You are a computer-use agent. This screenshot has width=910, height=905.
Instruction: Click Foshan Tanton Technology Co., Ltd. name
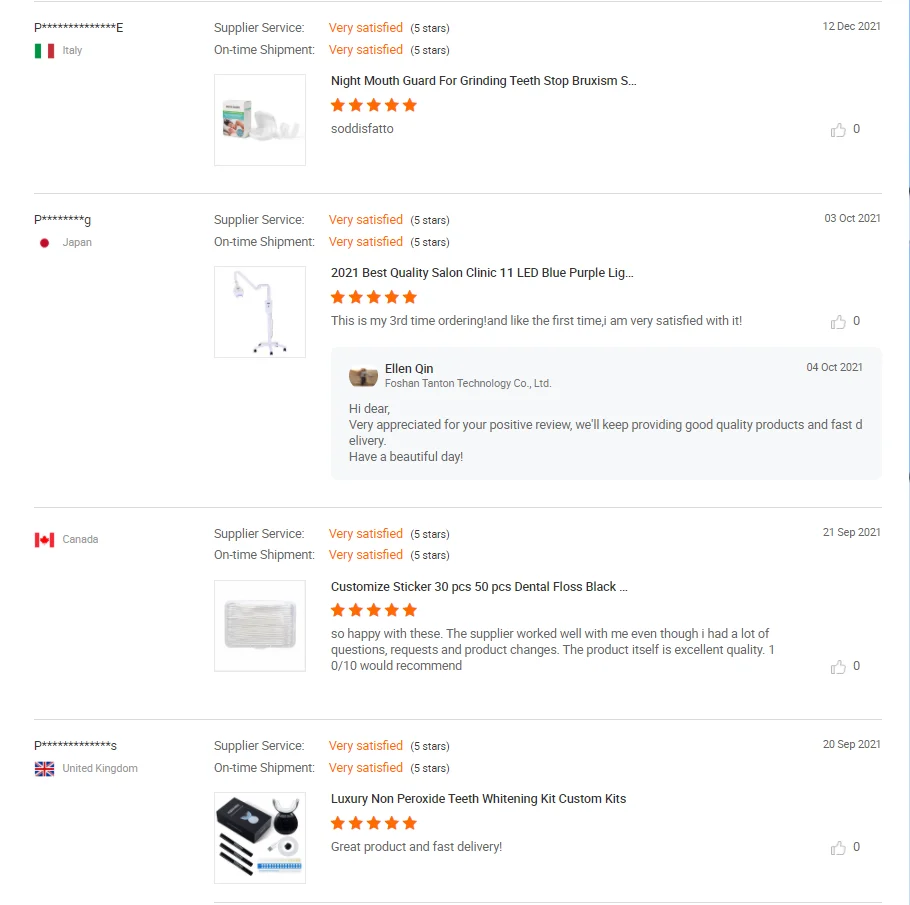pyautogui.click(x=468, y=384)
